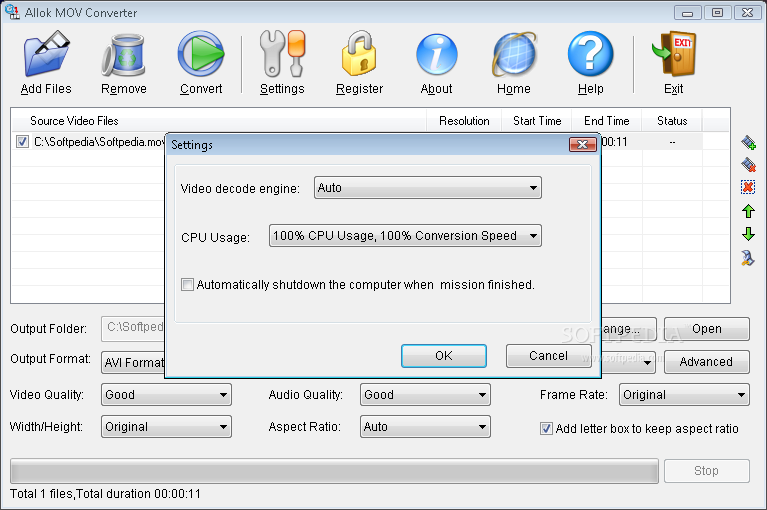767x510 pixels.
Task: Clear list with the red X side icon
Action: pos(748,187)
